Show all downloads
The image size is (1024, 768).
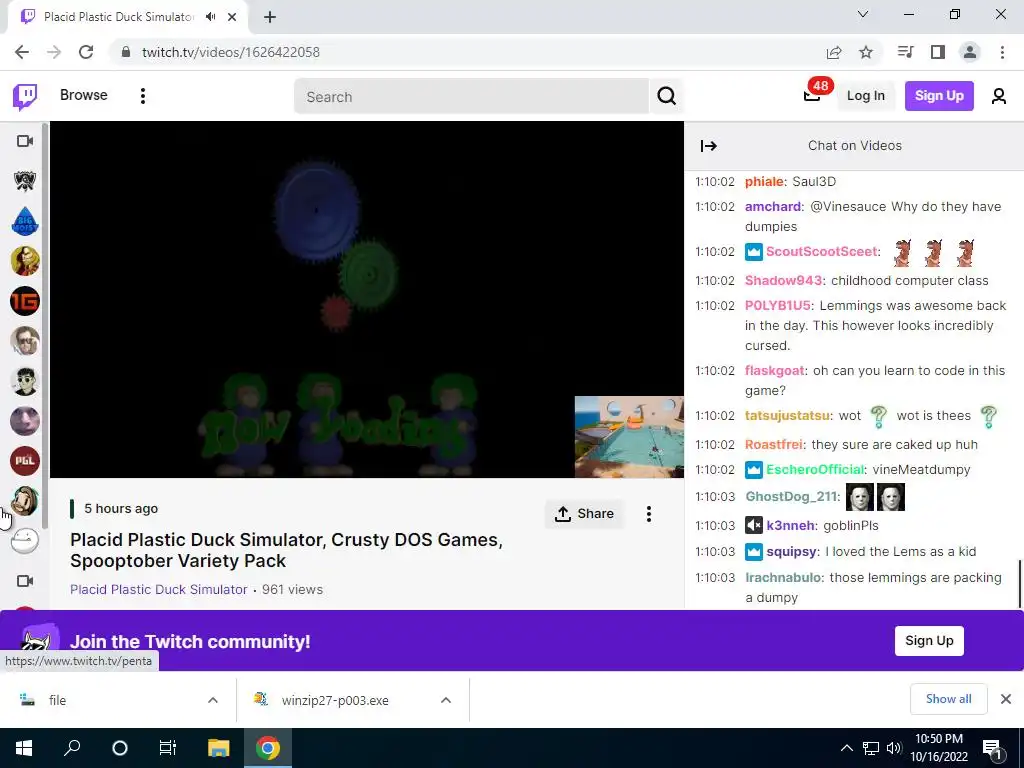tap(948, 699)
